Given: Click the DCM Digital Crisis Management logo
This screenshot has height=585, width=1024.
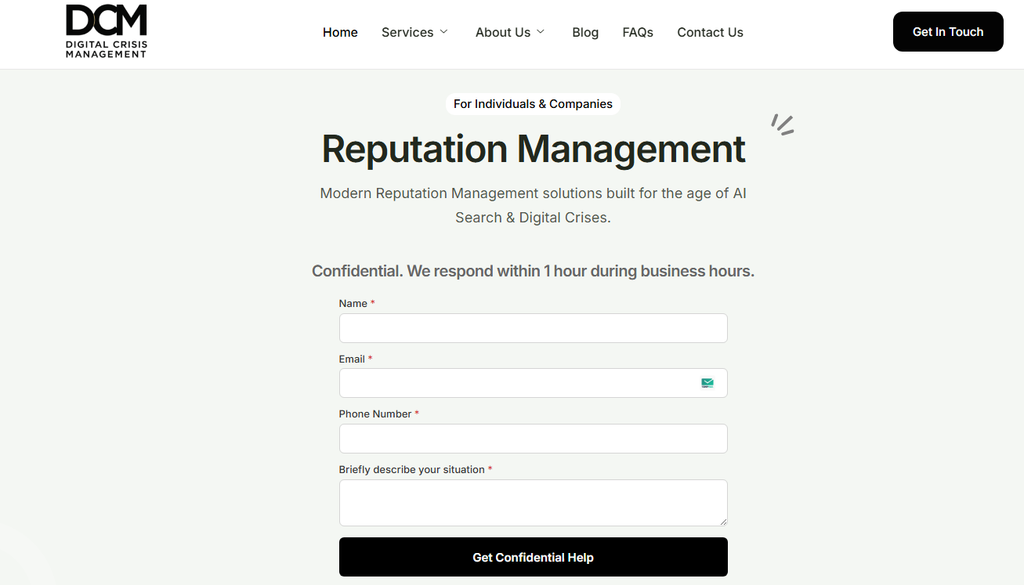Looking at the screenshot, I should point(106,31).
